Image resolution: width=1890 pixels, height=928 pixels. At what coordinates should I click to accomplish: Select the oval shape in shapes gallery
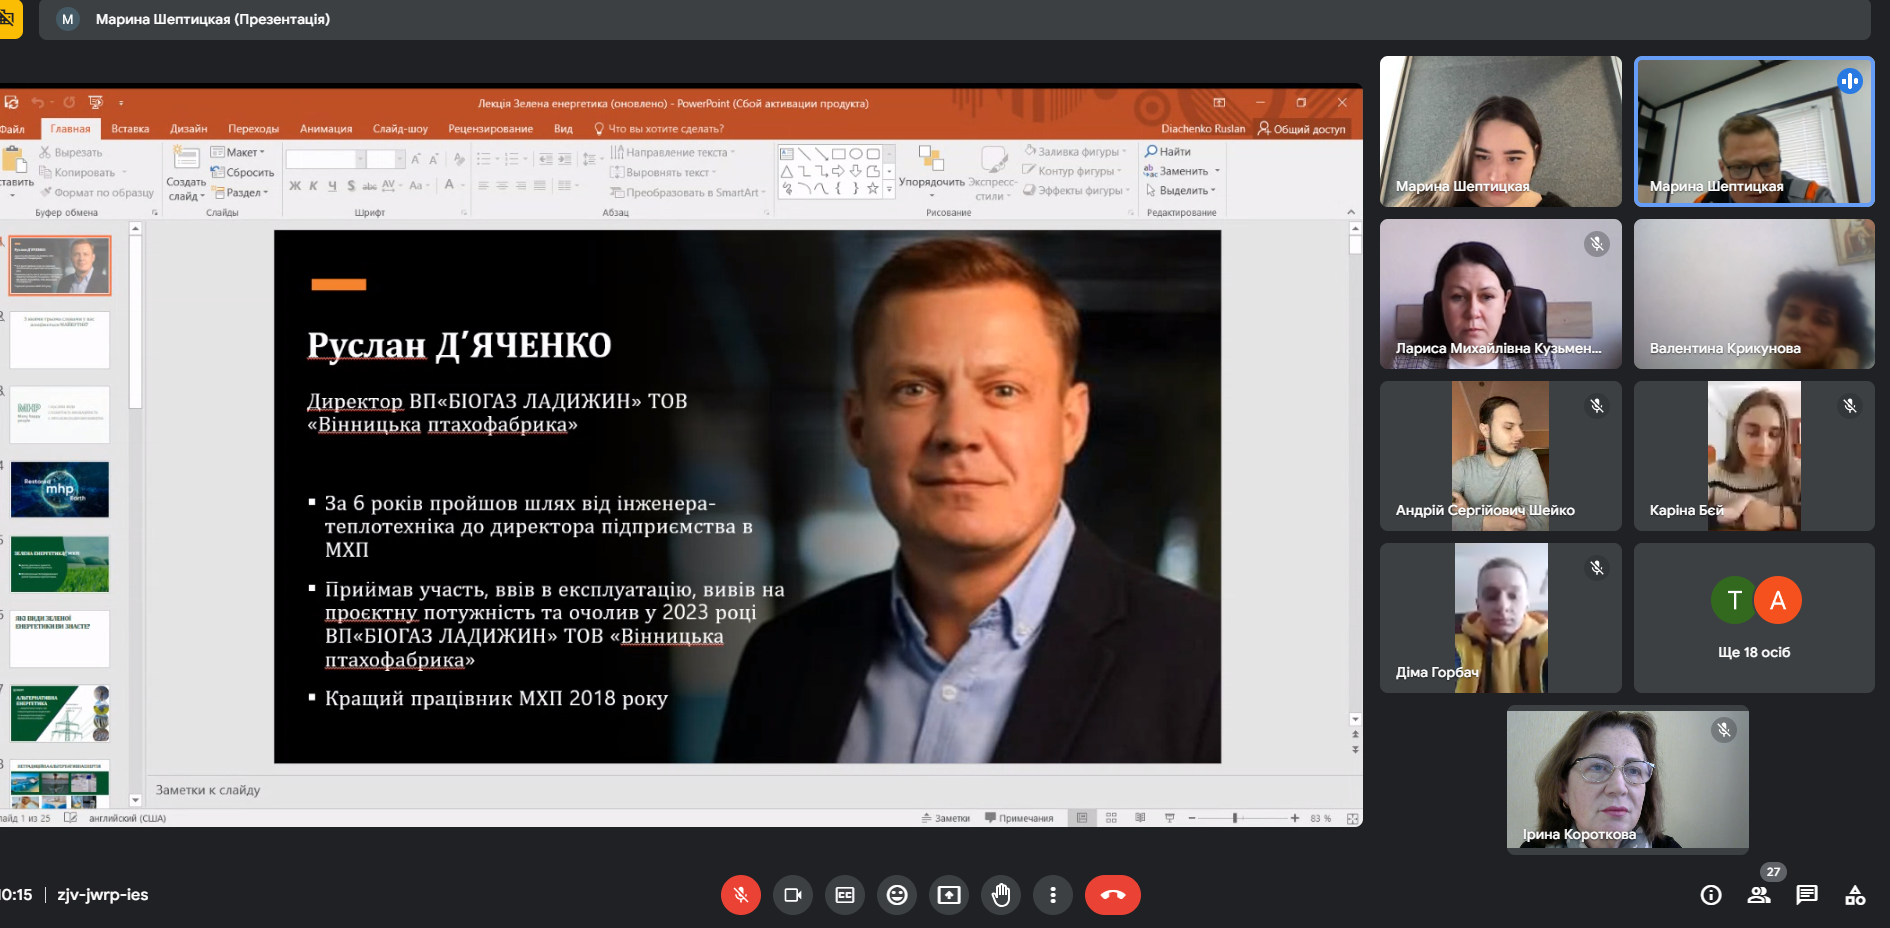pos(856,154)
